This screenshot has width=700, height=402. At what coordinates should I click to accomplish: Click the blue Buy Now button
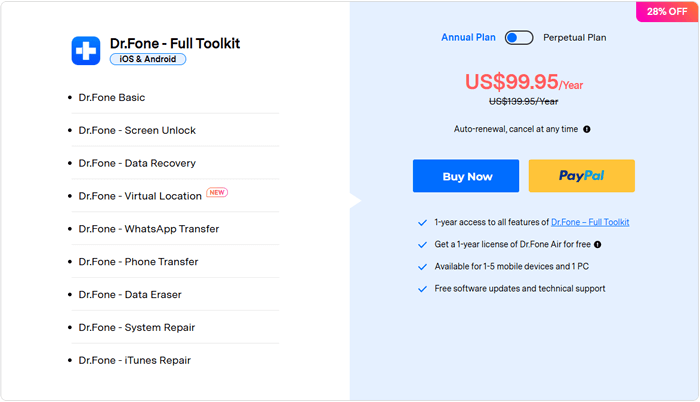tap(466, 176)
